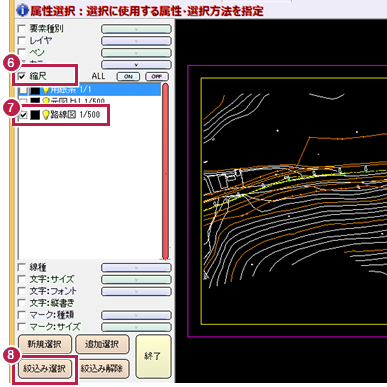Screen dimensions: 387x387
Task: Open the 要素種別 dropdown
Action: (136, 29)
